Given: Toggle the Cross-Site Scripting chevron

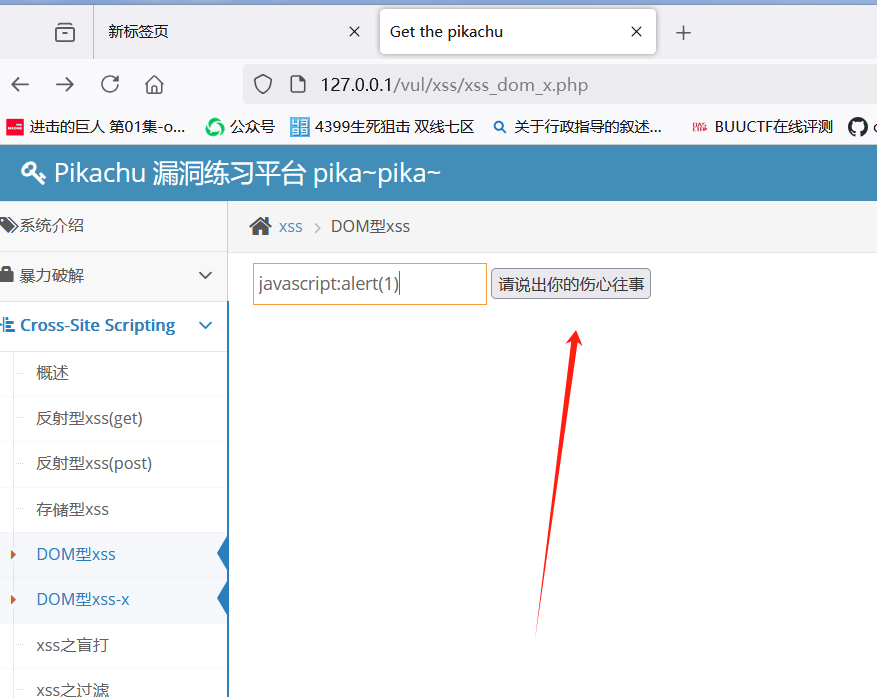Looking at the screenshot, I should click(205, 326).
